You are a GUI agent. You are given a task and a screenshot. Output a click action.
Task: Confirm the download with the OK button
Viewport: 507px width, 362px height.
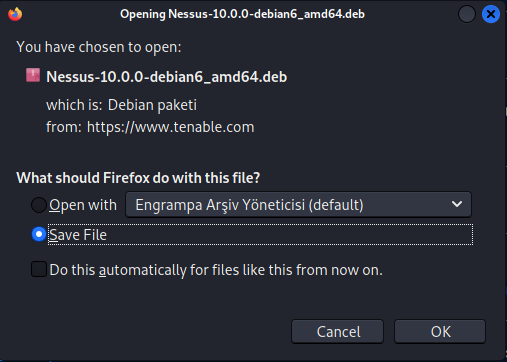click(x=440, y=331)
